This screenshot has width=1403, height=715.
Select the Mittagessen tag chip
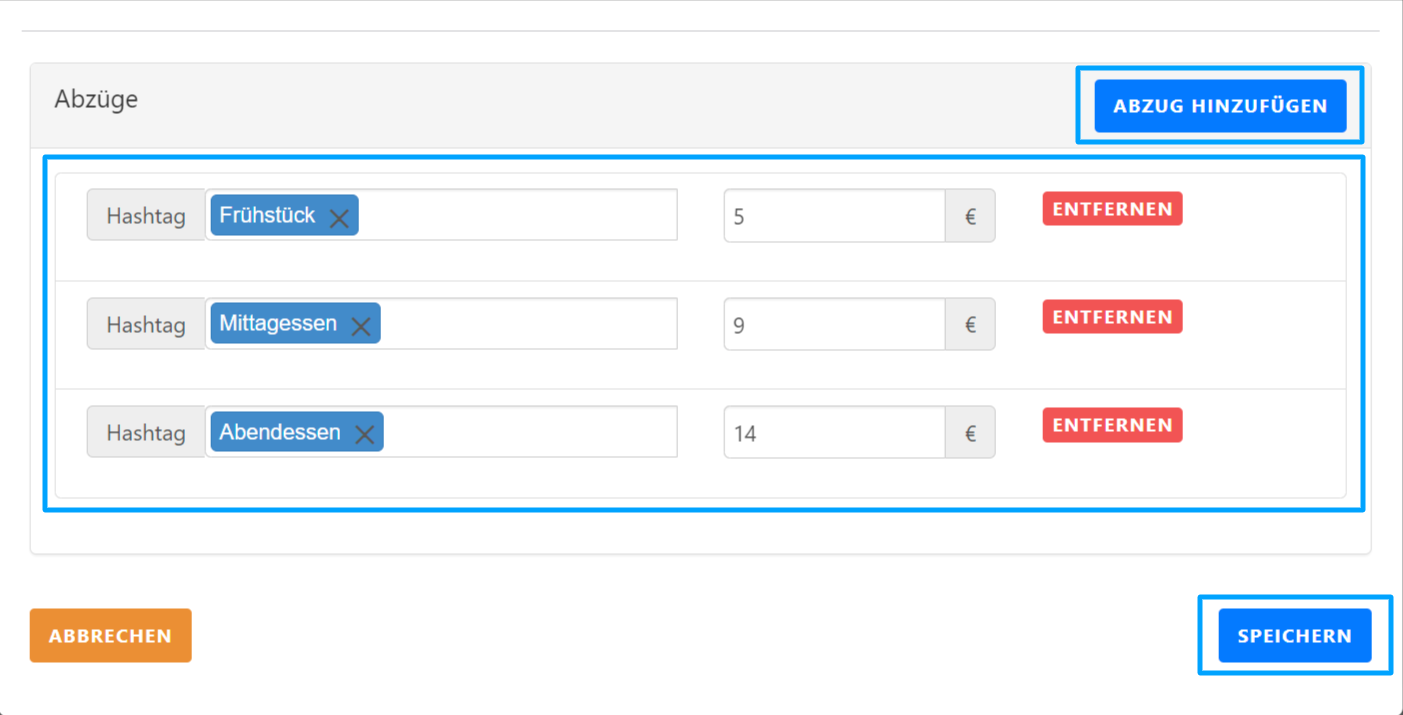tap(277, 324)
